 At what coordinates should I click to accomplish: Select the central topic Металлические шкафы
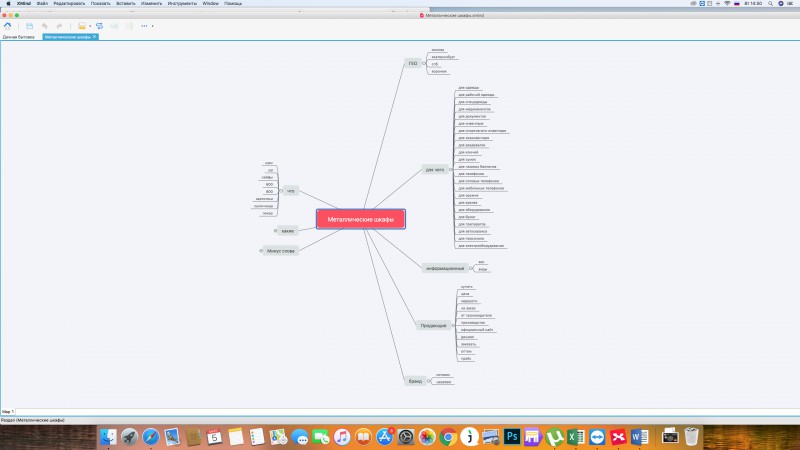(x=361, y=219)
